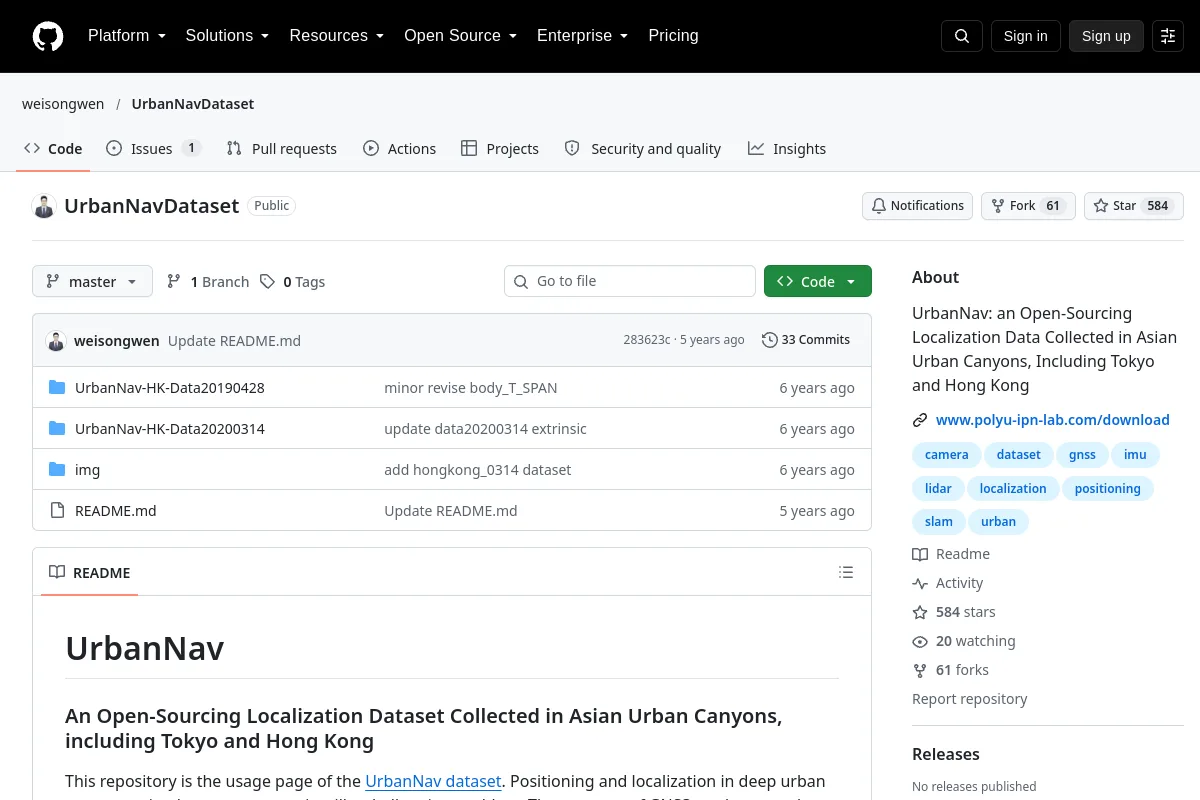Click Sign up button
This screenshot has width=1200, height=800.
tap(1106, 36)
